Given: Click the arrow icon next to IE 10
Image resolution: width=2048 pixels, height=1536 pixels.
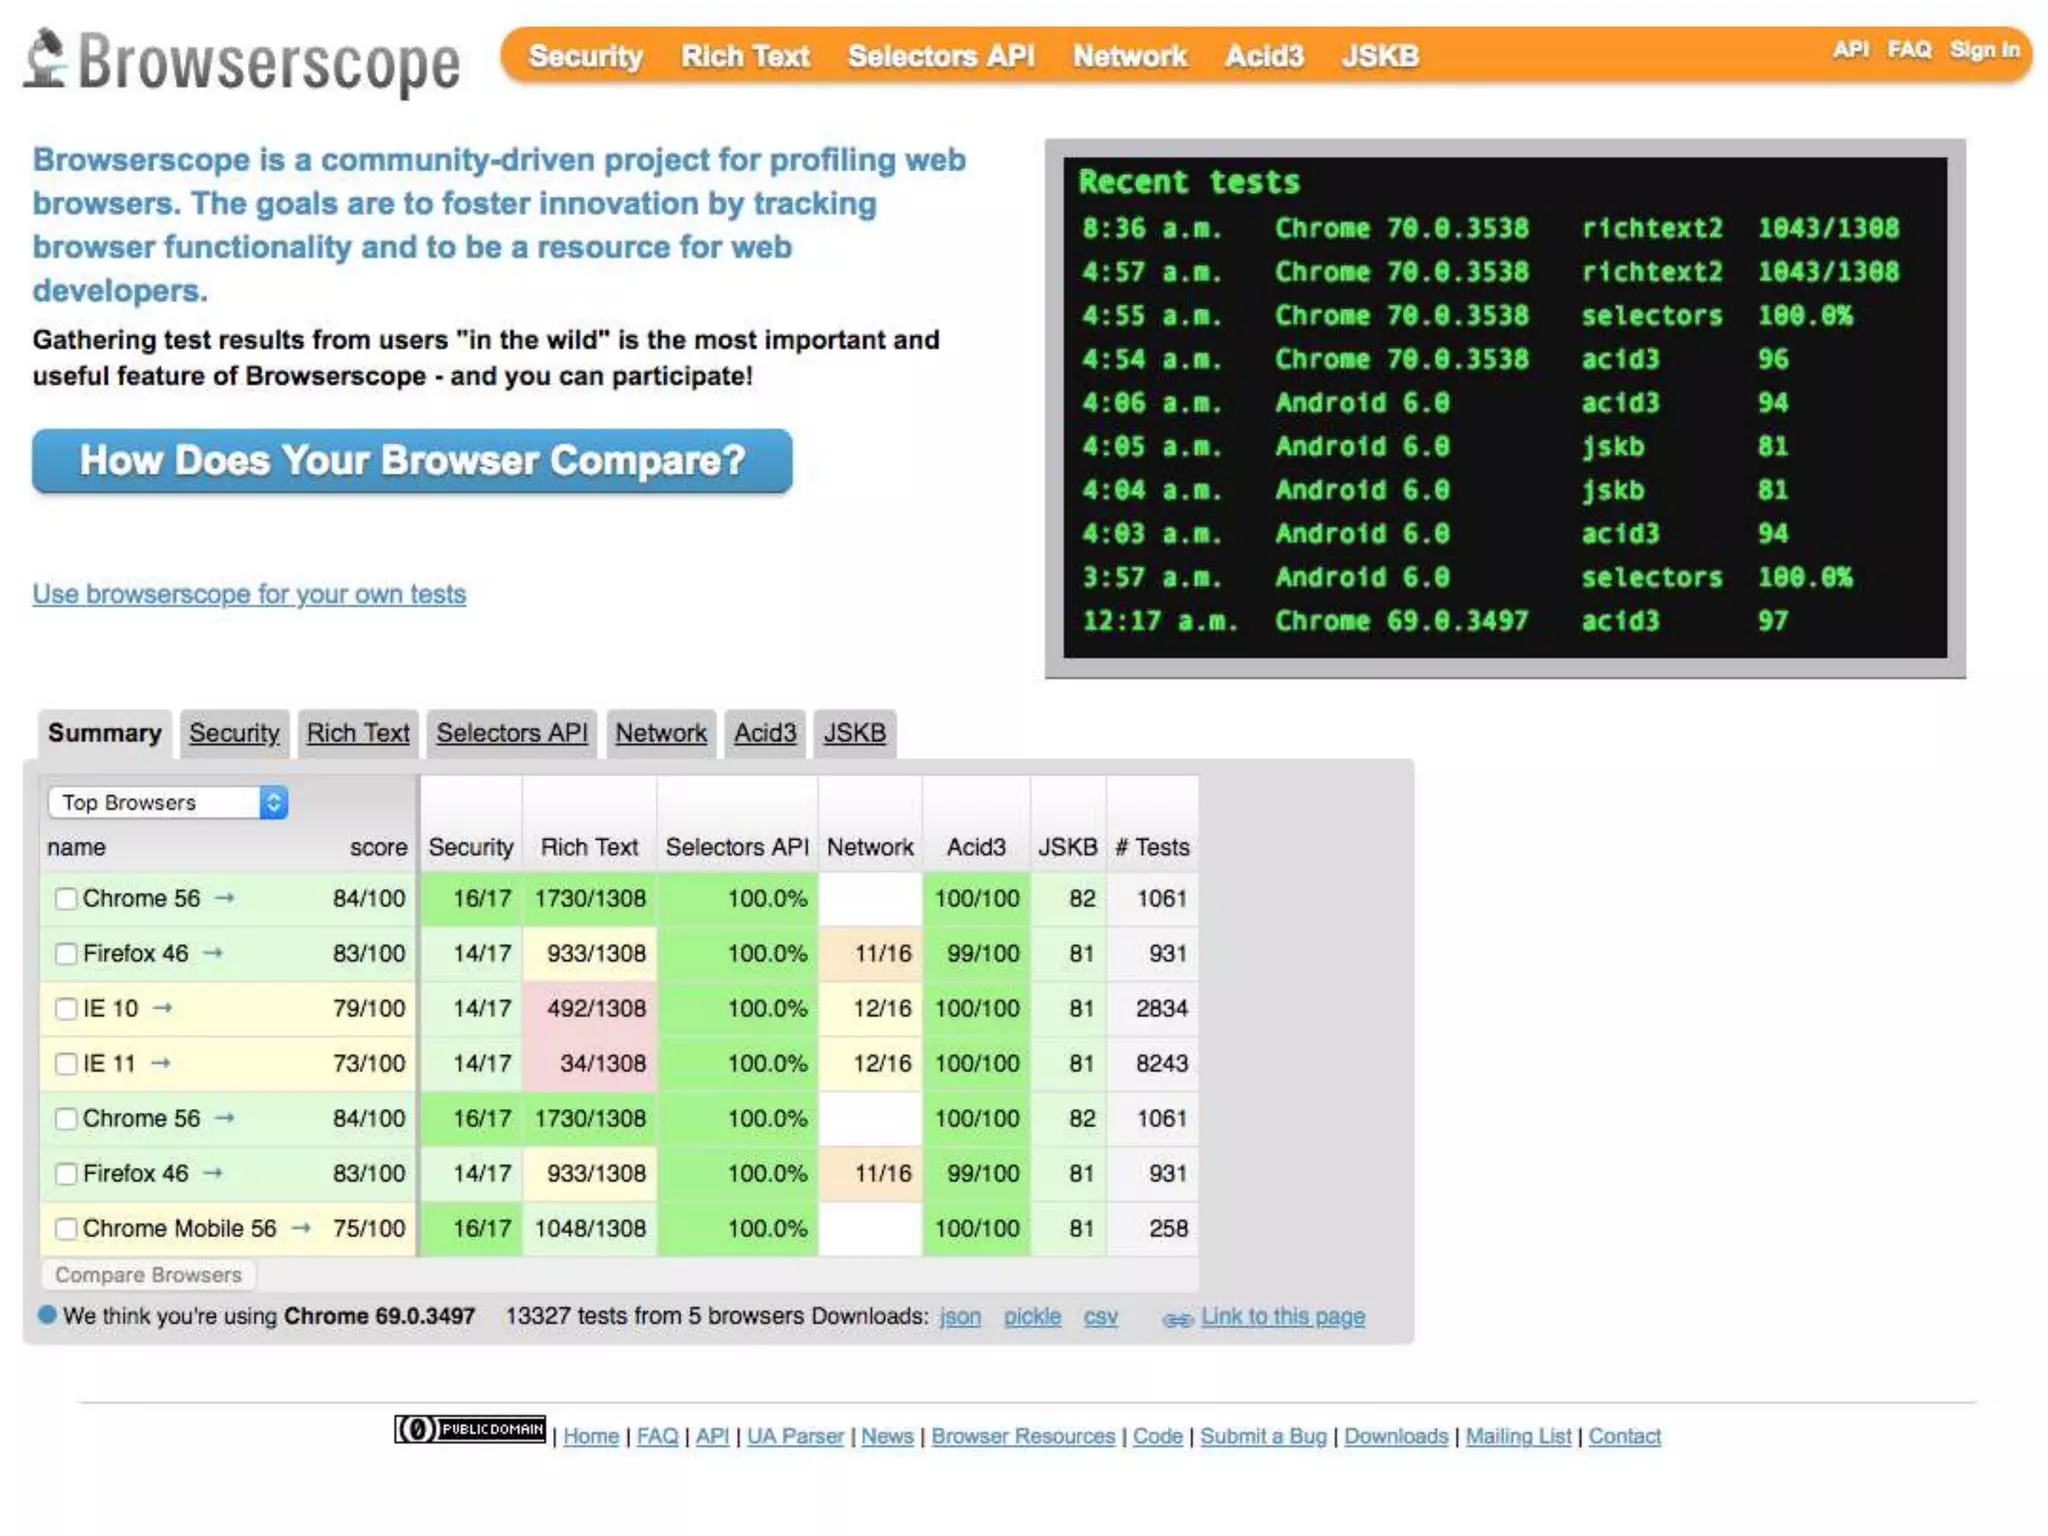Looking at the screenshot, I should click(162, 1008).
